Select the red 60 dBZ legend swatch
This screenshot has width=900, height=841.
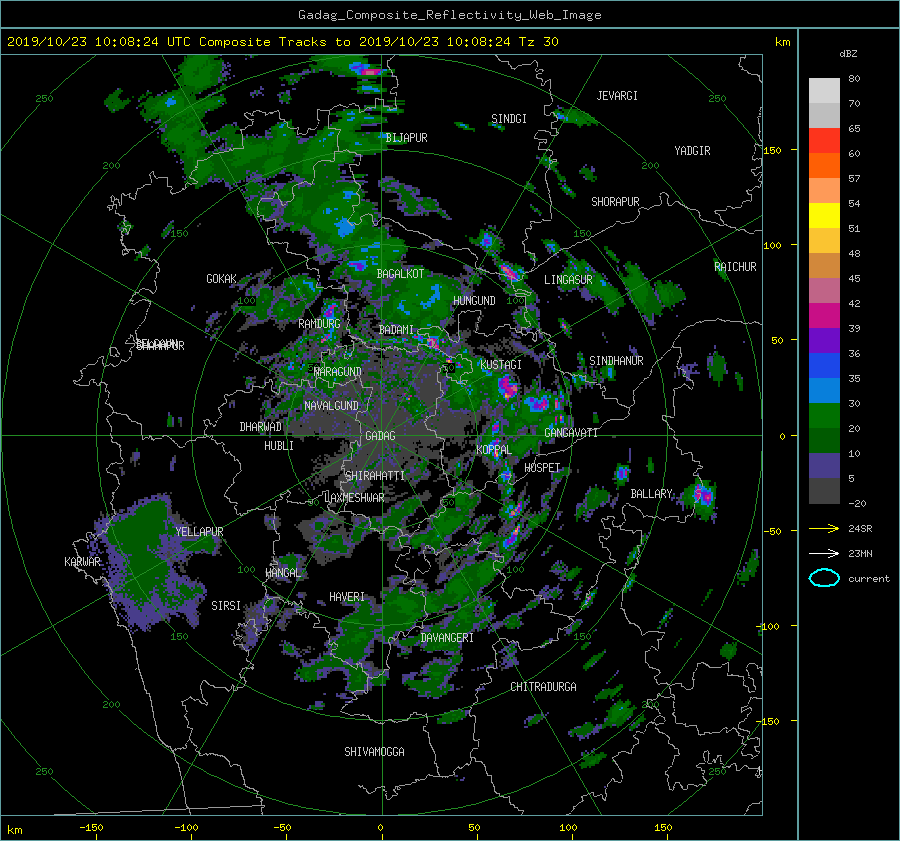pyautogui.click(x=824, y=141)
